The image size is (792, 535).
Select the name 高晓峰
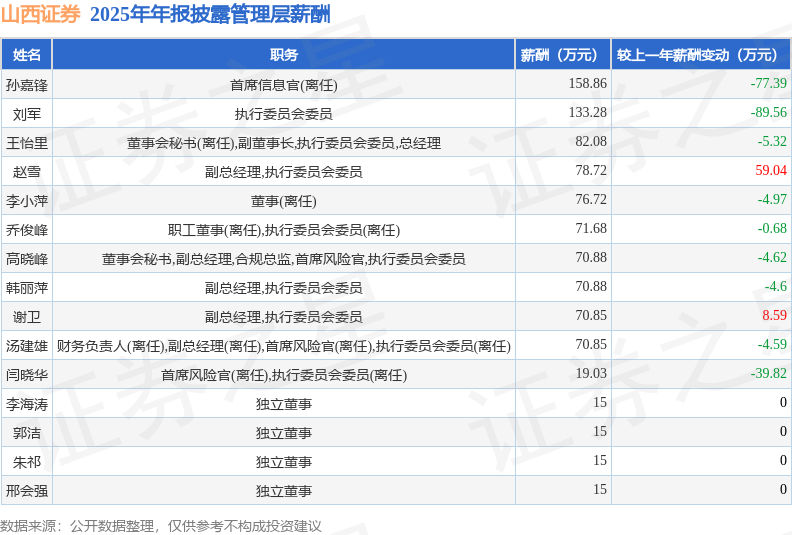pos(27,259)
